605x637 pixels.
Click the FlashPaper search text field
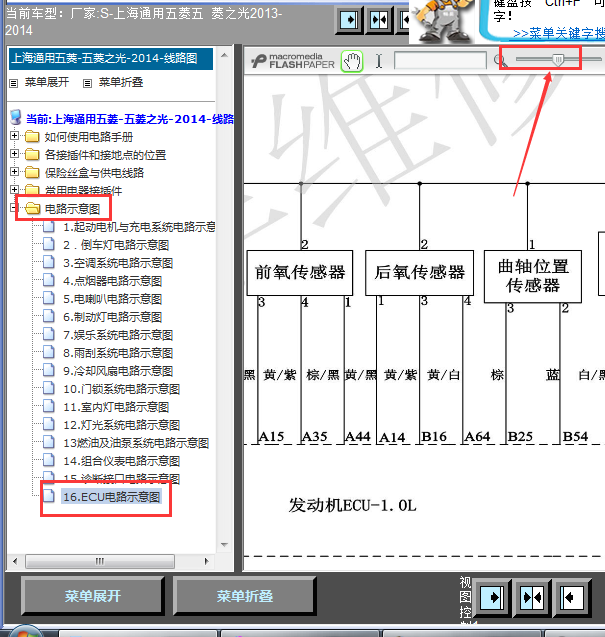tap(440, 61)
